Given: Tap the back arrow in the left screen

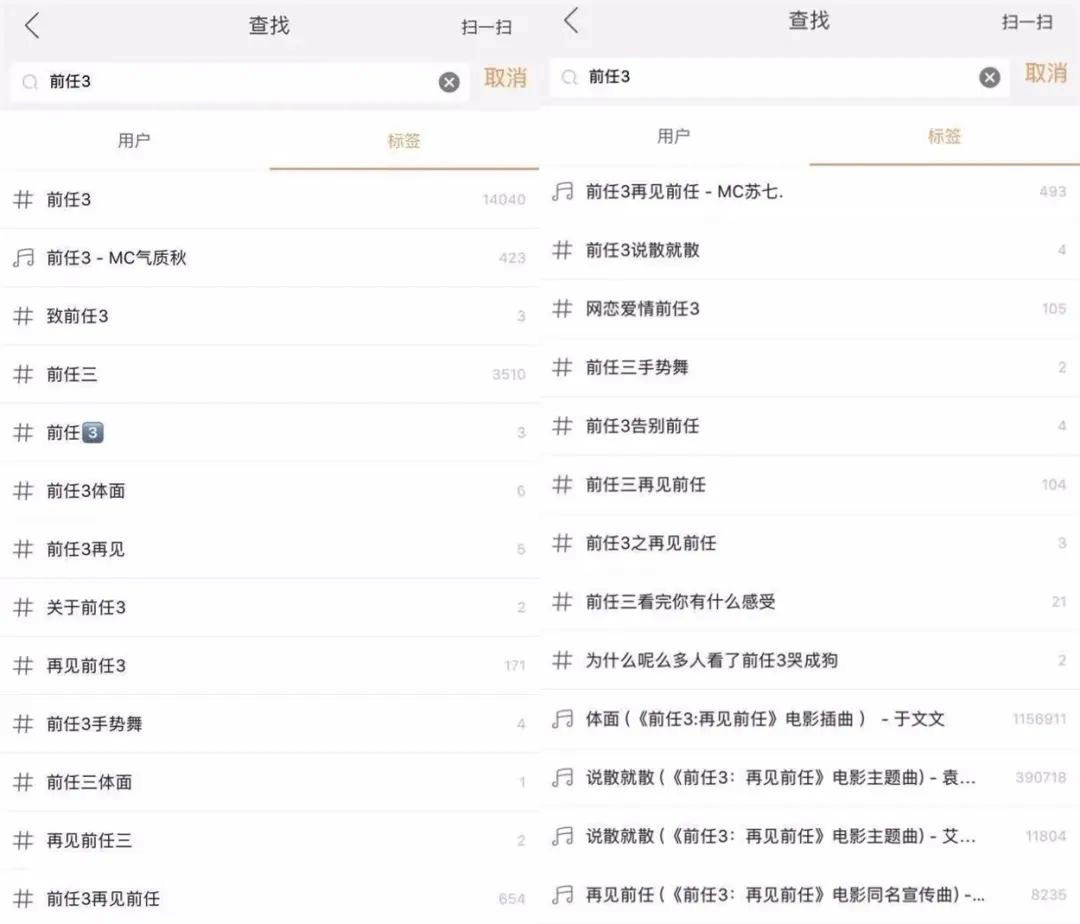Looking at the screenshot, I should 32,27.
